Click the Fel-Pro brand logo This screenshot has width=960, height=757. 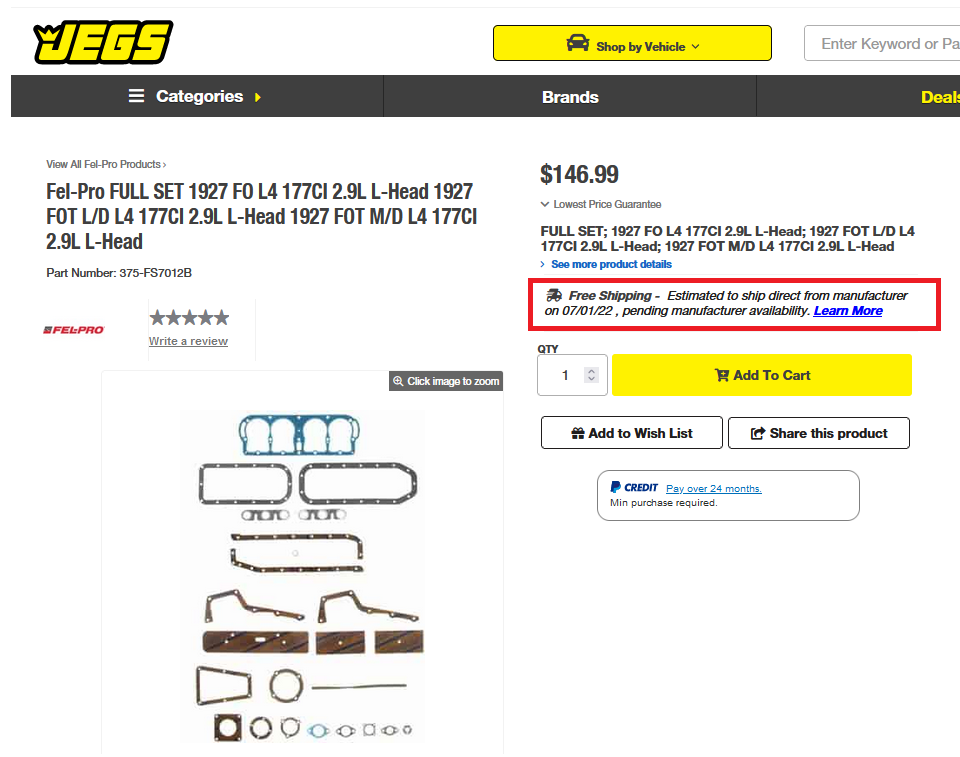73,330
